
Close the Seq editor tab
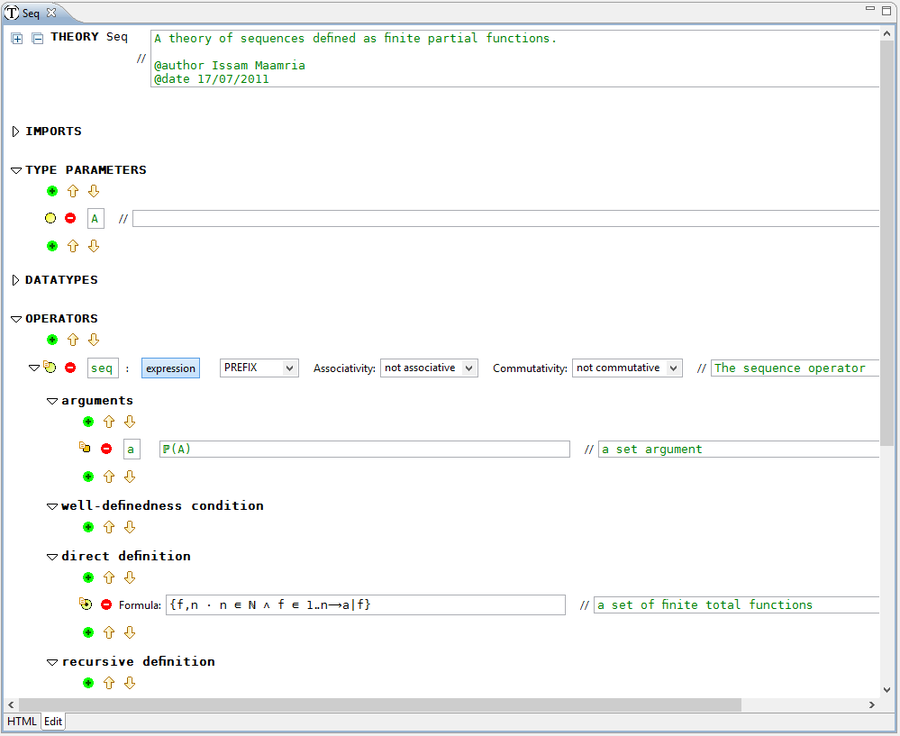click(52, 12)
